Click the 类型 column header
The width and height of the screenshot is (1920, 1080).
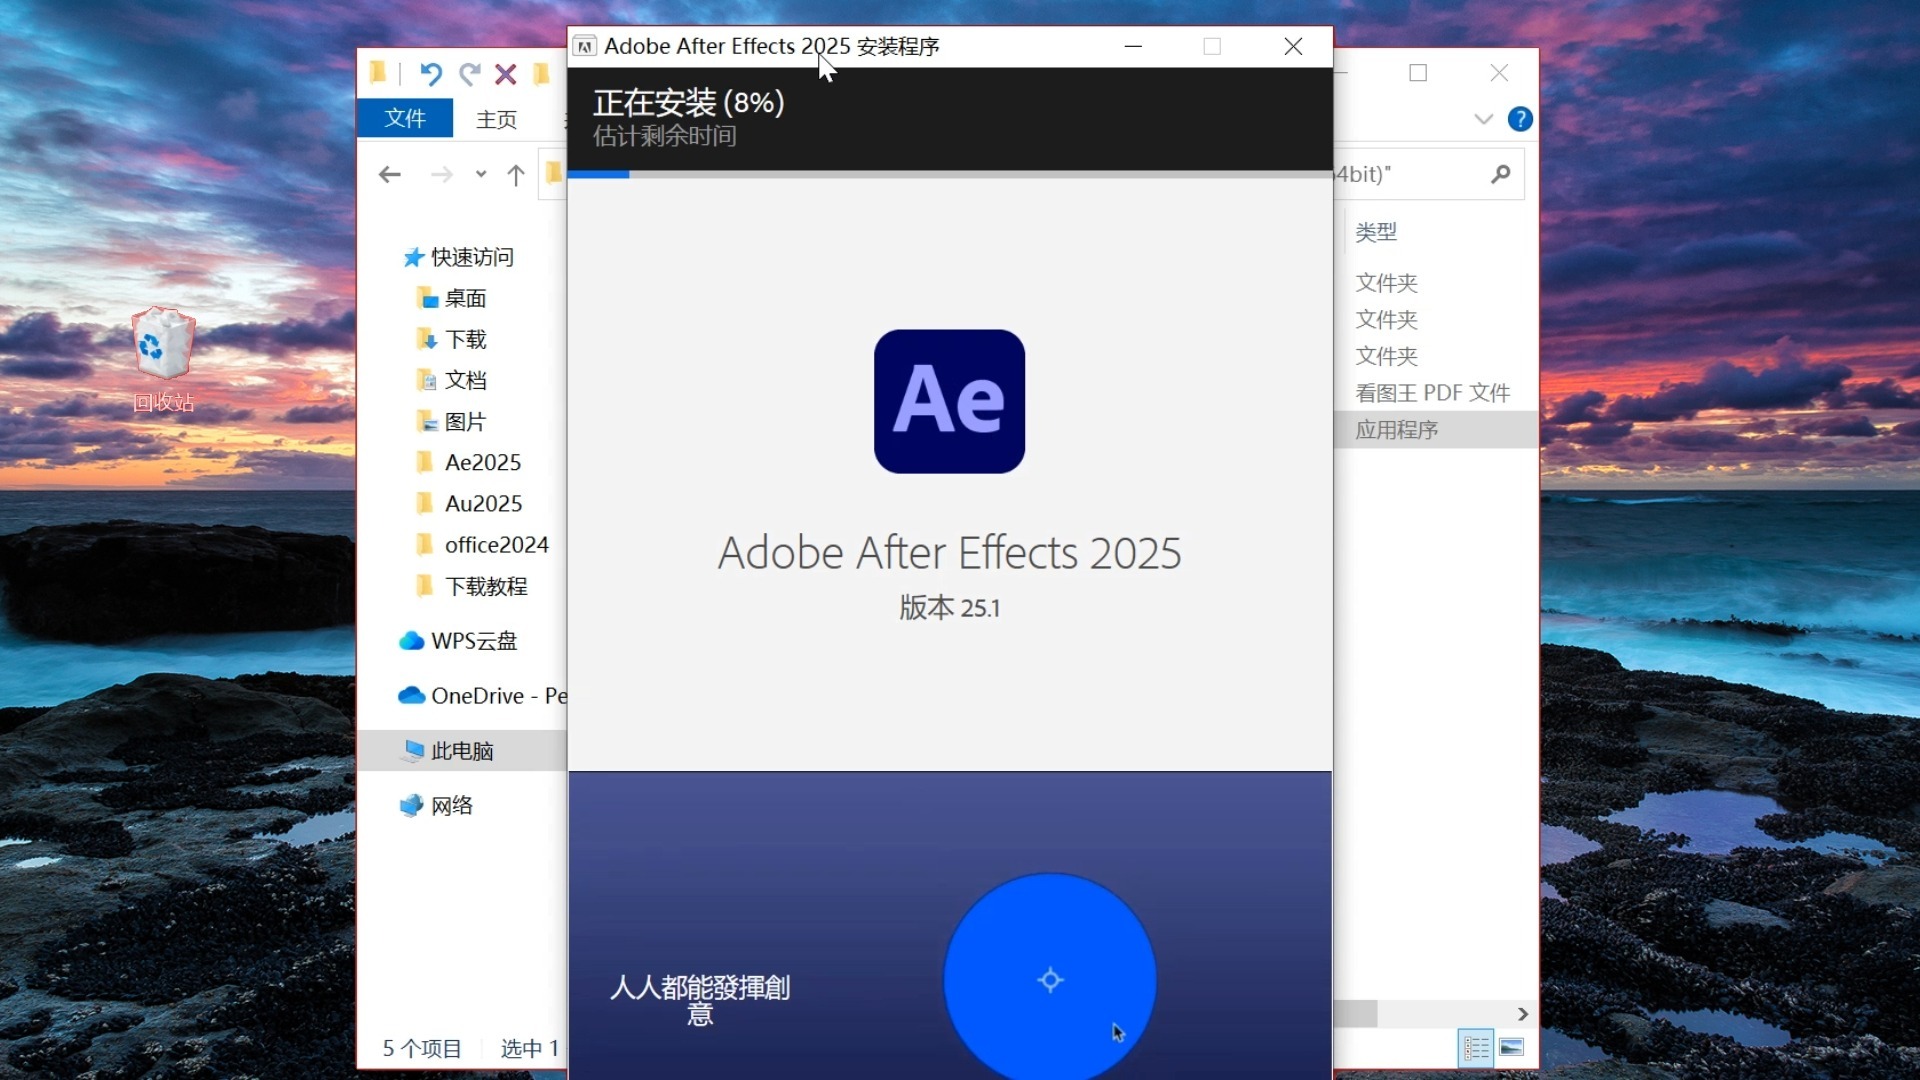pyautogui.click(x=1376, y=231)
